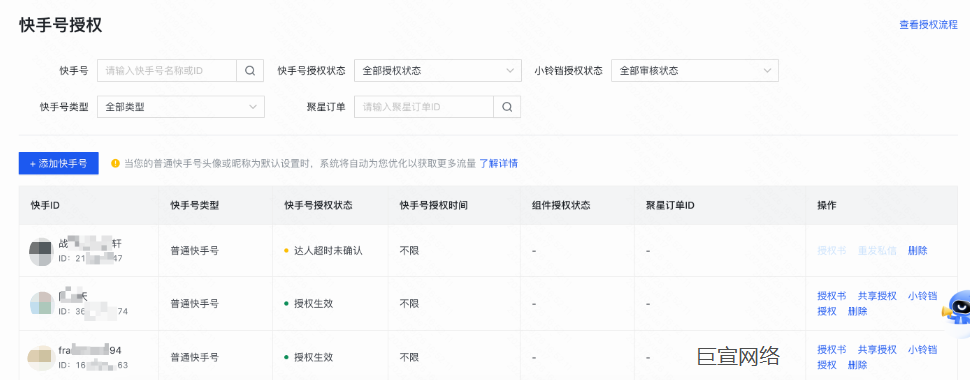
Task: Click 删除 in fra…94 row
Action: point(857,365)
